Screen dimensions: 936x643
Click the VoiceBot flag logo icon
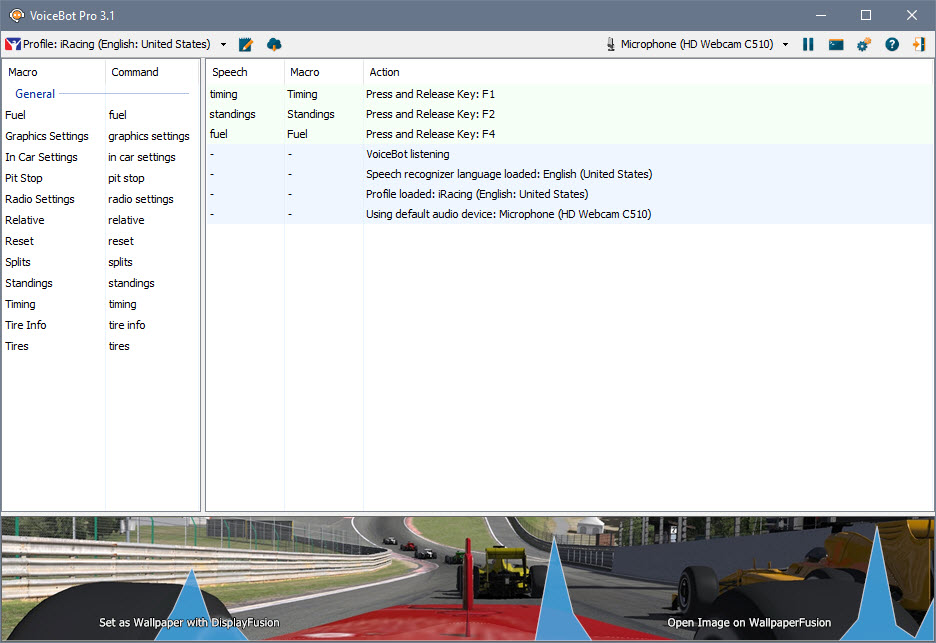coord(14,44)
